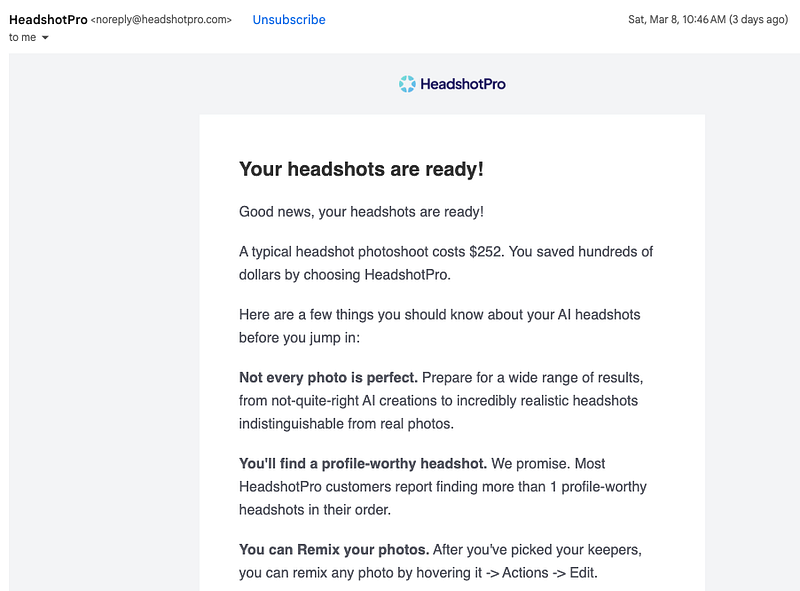800x591 pixels.
Task: Click sender address noreply@headshotpro.com
Action: (161, 20)
